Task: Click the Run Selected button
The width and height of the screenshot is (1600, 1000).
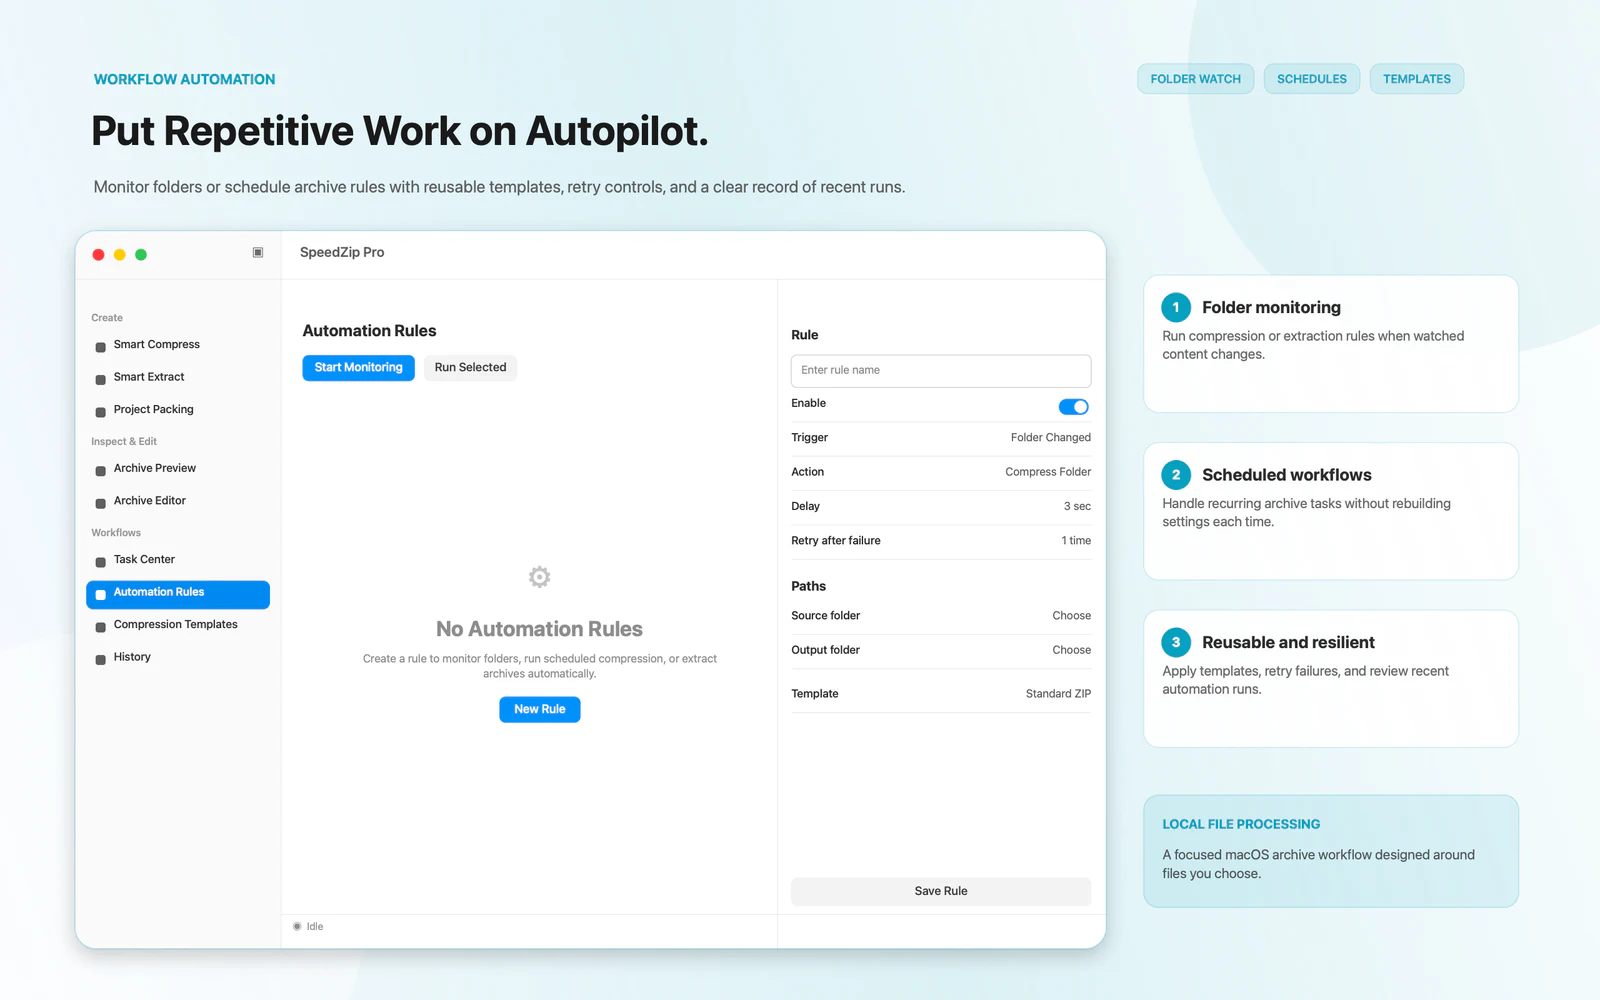Action: click(x=470, y=367)
